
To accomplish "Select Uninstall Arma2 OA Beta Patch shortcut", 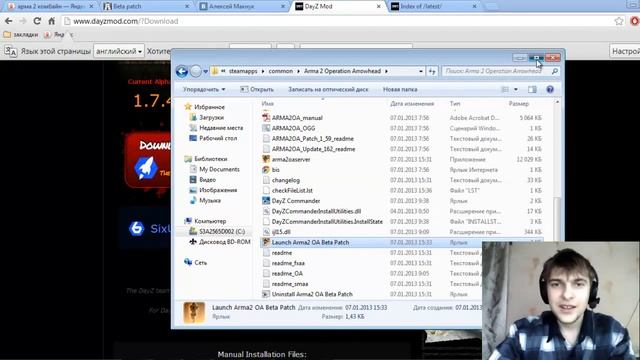I will pyautogui.click(x=312, y=294).
